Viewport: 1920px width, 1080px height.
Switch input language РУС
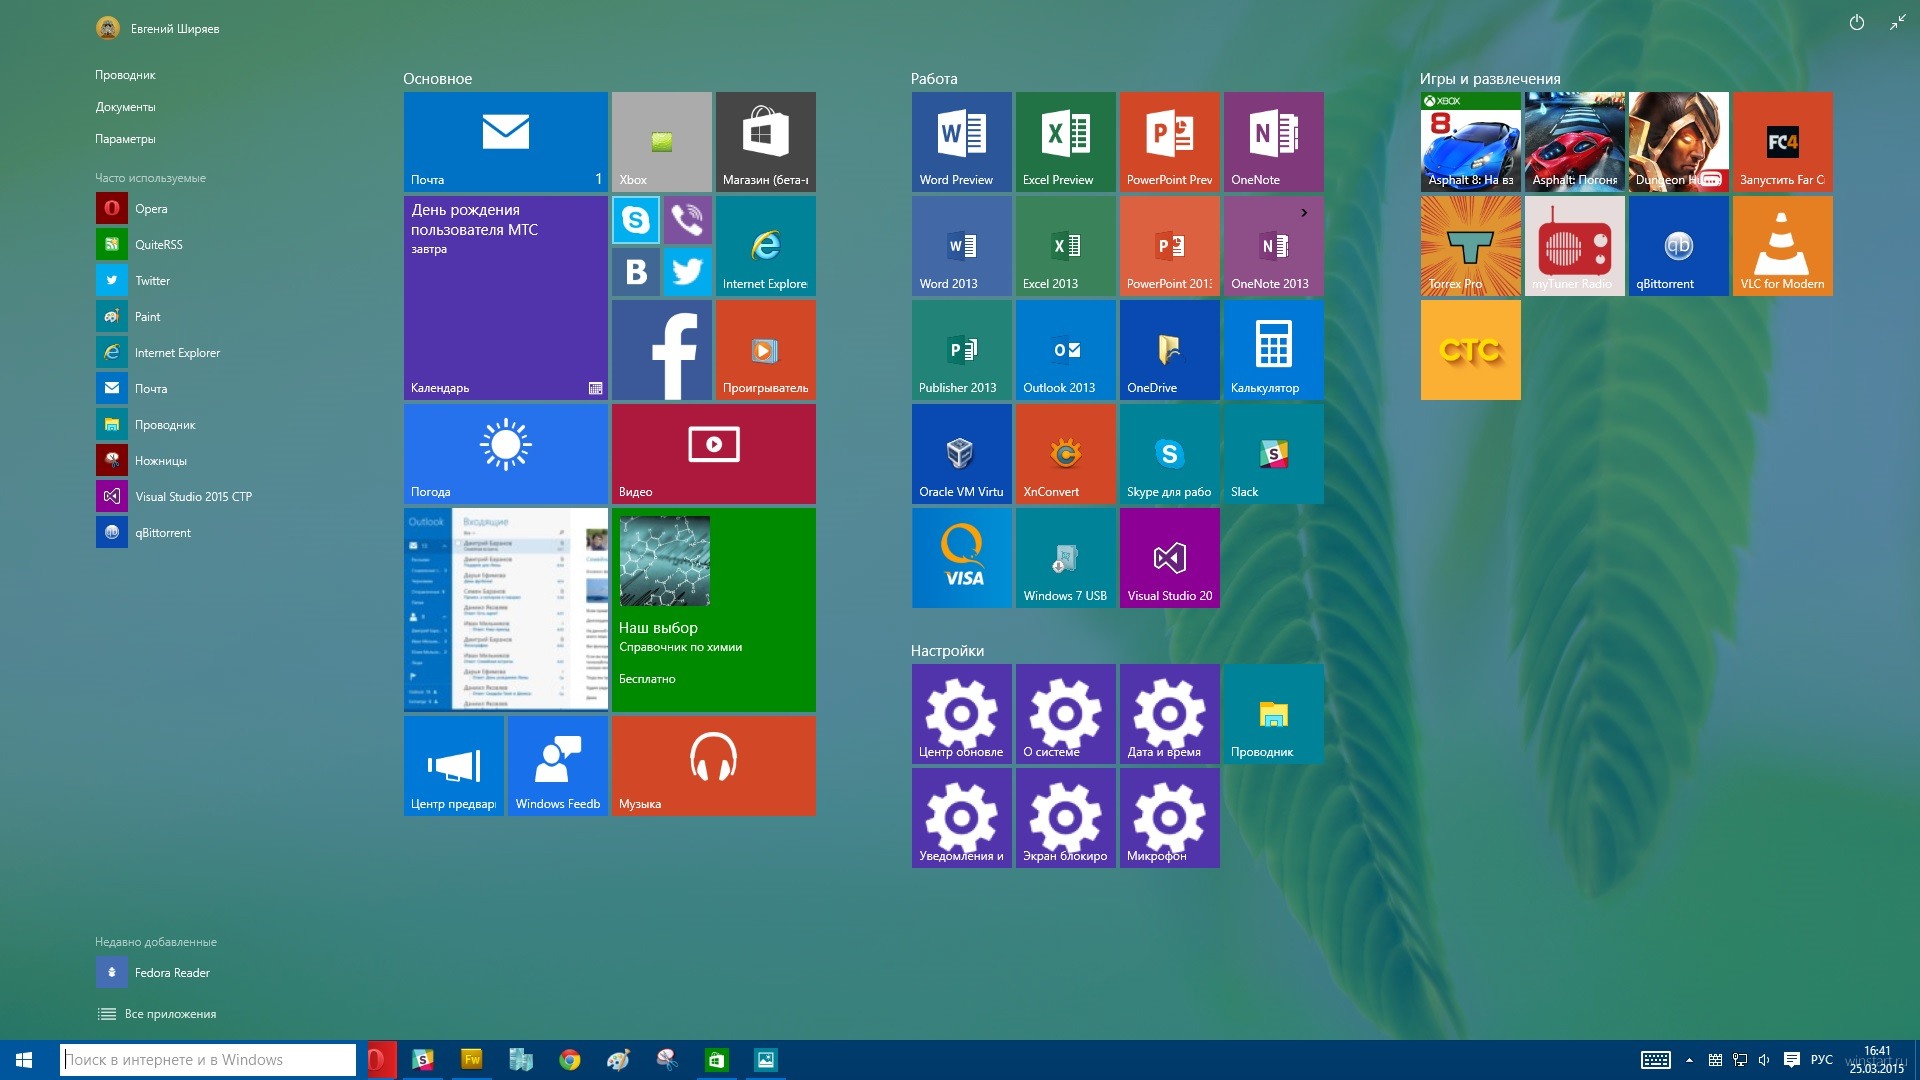pyautogui.click(x=1821, y=1060)
